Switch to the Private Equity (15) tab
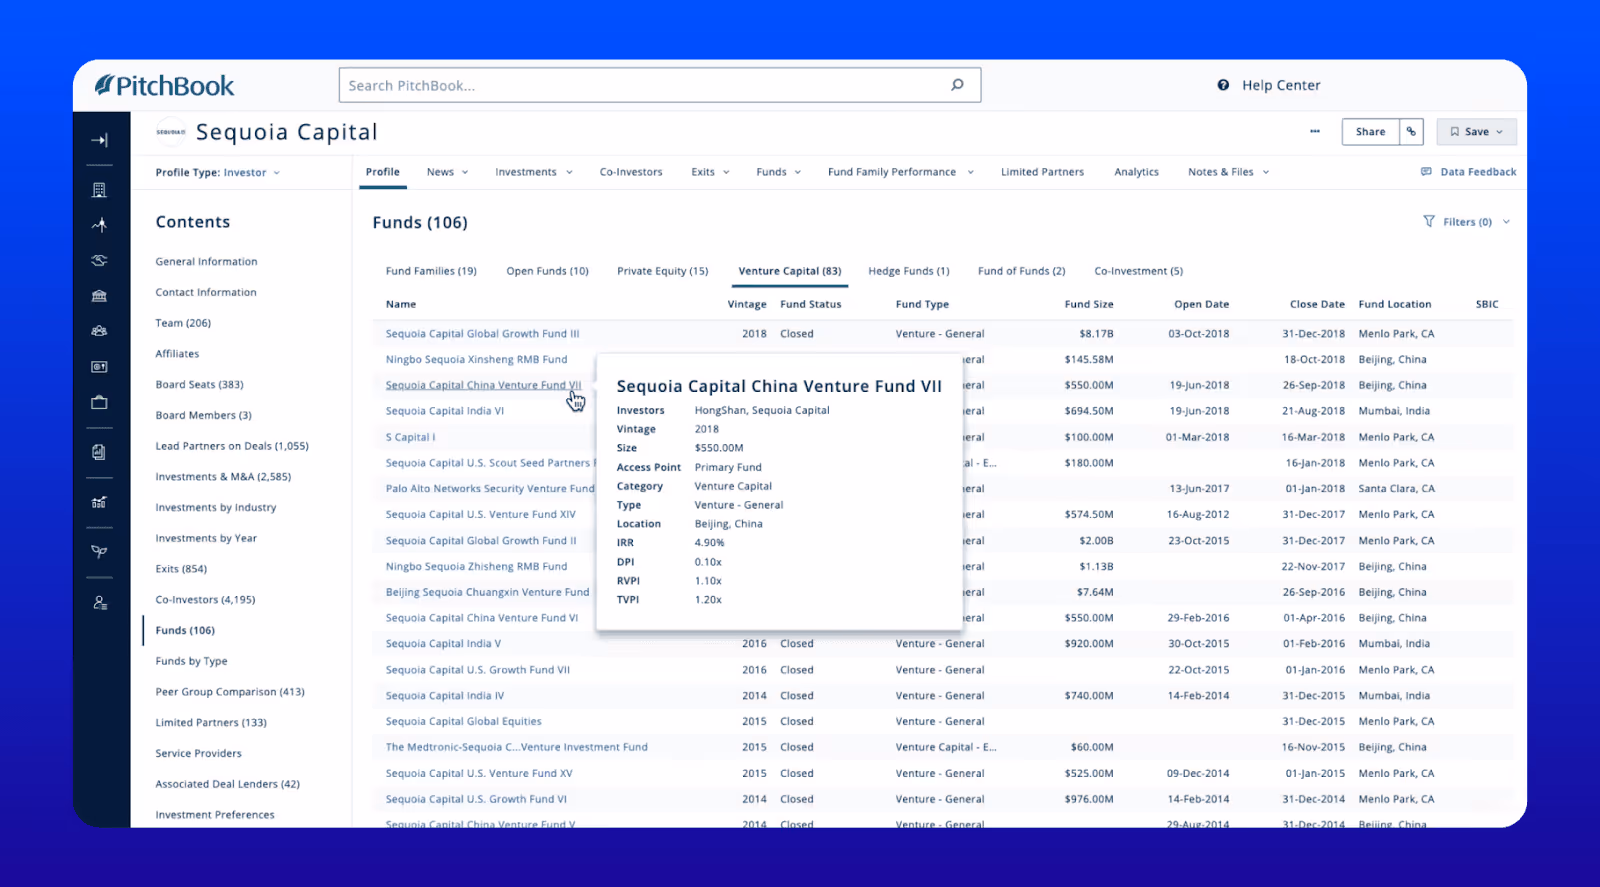 click(x=662, y=271)
